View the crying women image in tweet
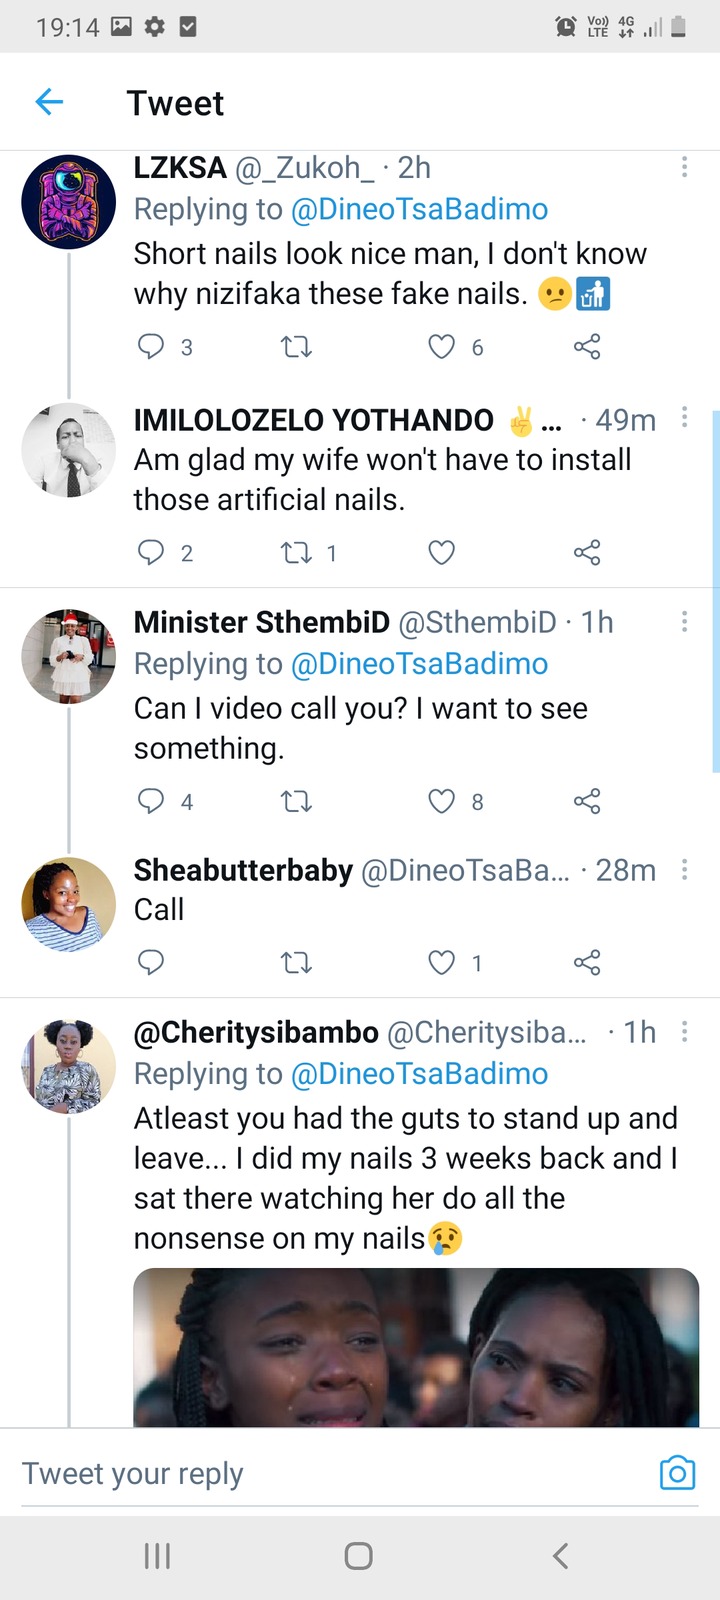This screenshot has width=720, height=1600. [416, 1347]
